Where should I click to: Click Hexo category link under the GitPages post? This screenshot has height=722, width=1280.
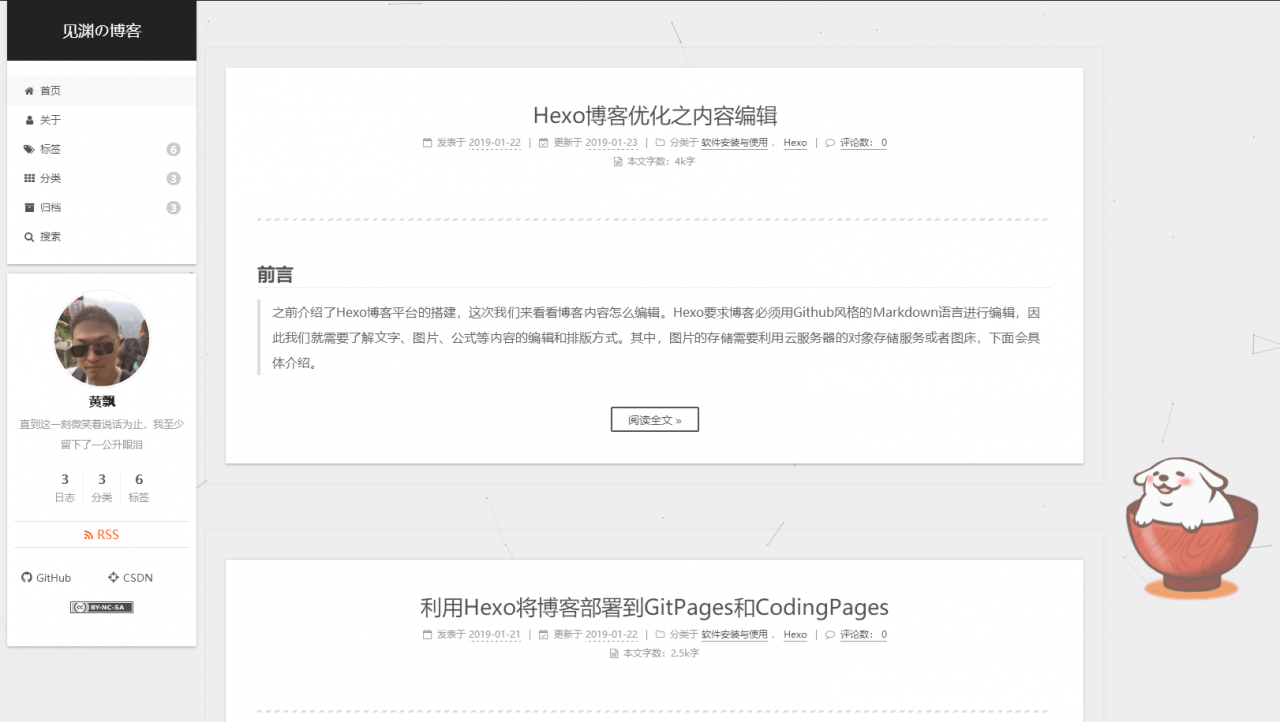click(795, 635)
